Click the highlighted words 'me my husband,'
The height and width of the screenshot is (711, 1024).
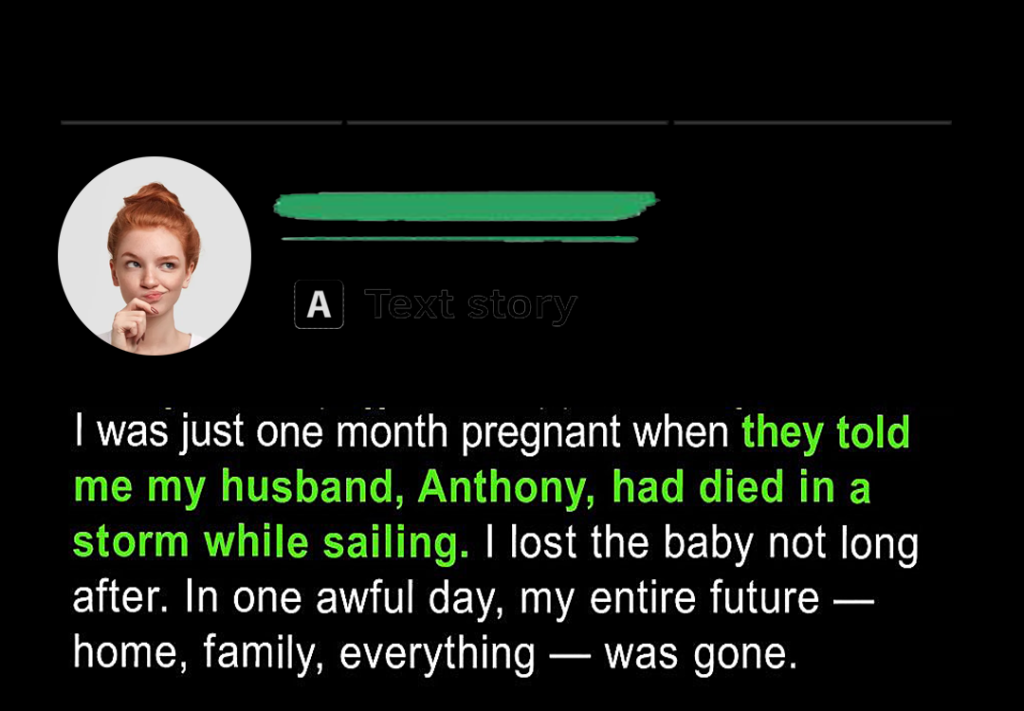coord(238,488)
